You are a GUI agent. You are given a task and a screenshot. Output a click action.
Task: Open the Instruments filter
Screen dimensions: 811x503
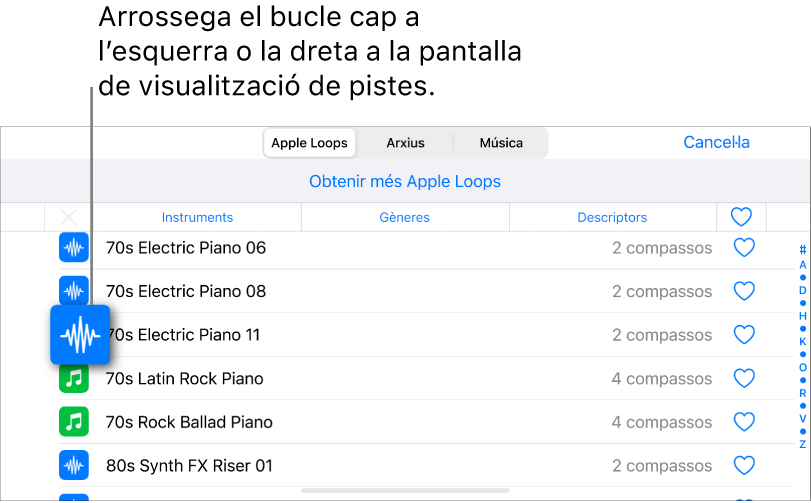[197, 217]
